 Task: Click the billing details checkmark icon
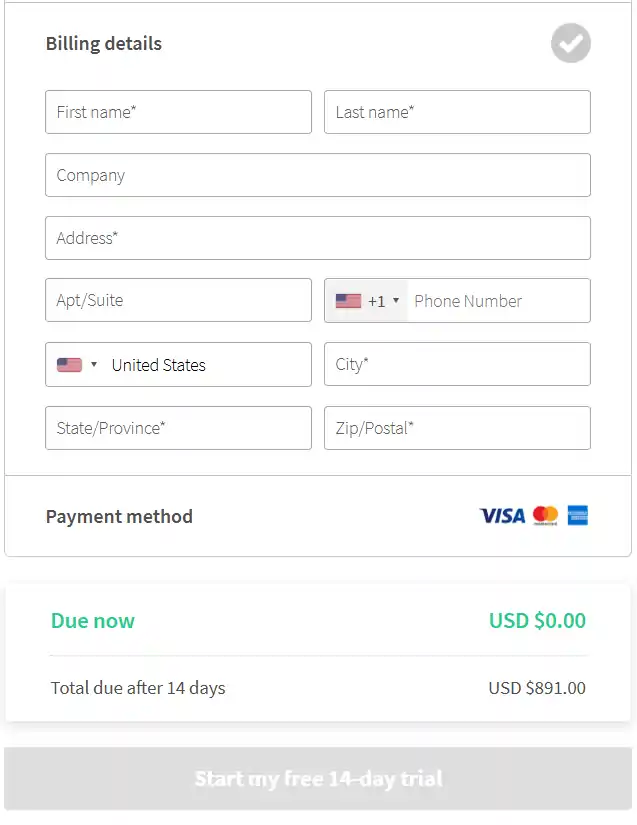(x=571, y=43)
